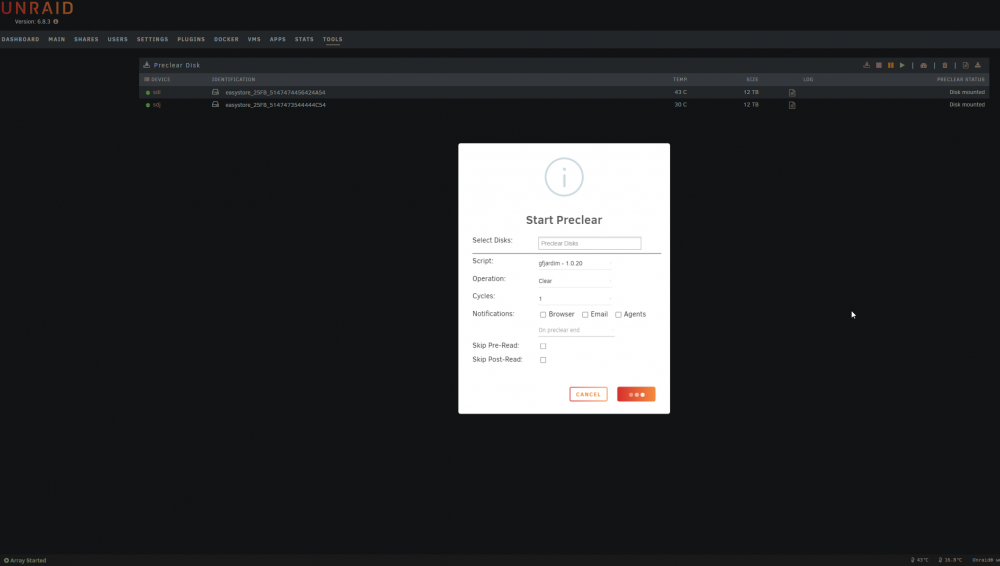Viewport: 1000px width, 566px height.
Task: Click the easystore_25FB_5147473544444C54 identification text
Action: [275, 105]
